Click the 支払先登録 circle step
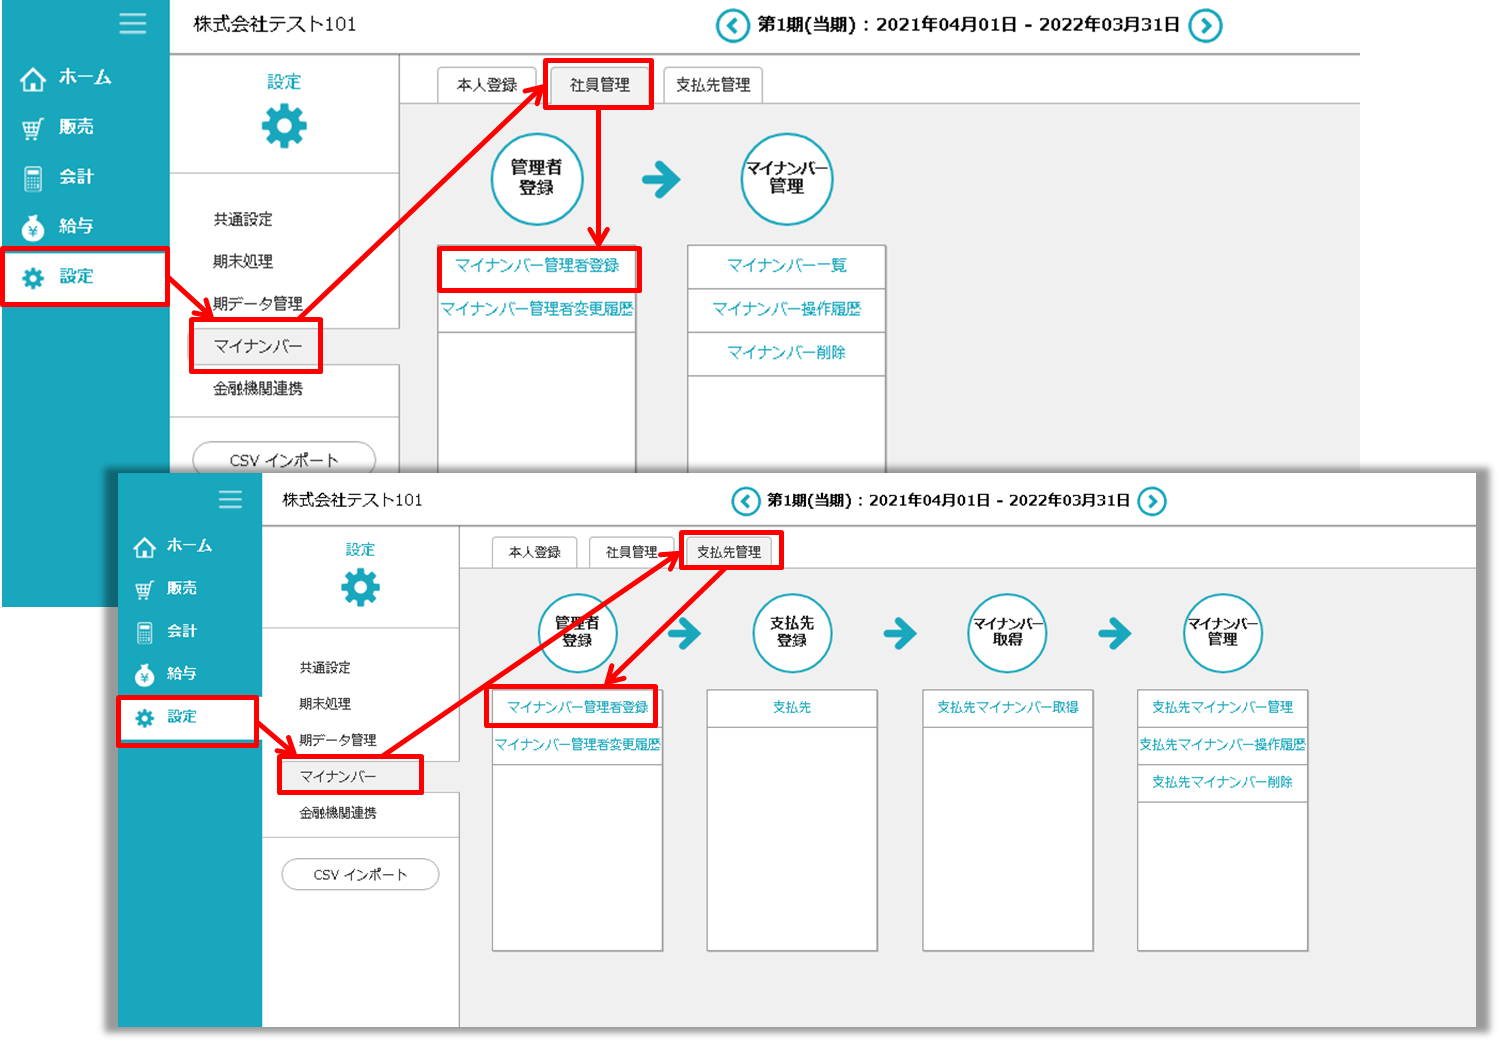 tap(792, 632)
